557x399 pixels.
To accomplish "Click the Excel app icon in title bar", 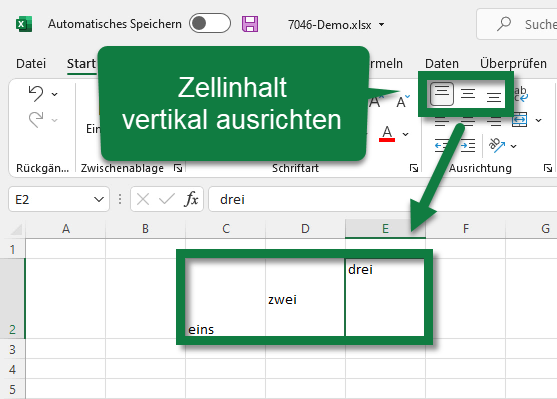I will pos(24,24).
